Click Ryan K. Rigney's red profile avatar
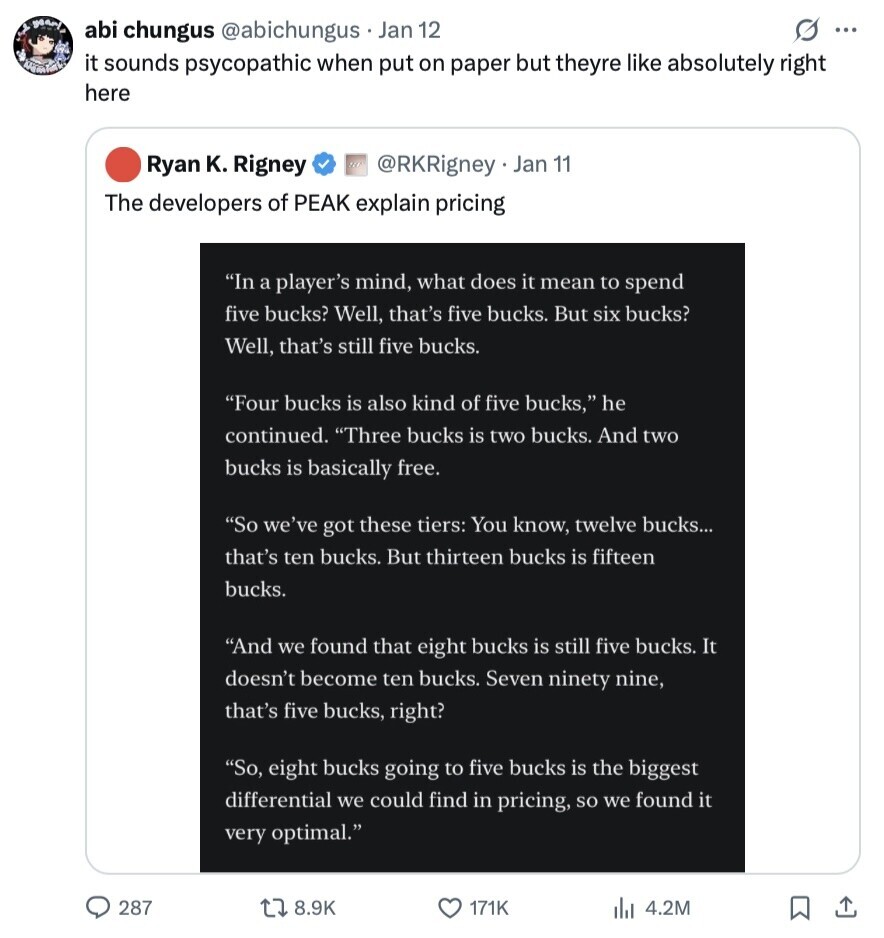Viewport: 884px width, 938px height. [122, 164]
